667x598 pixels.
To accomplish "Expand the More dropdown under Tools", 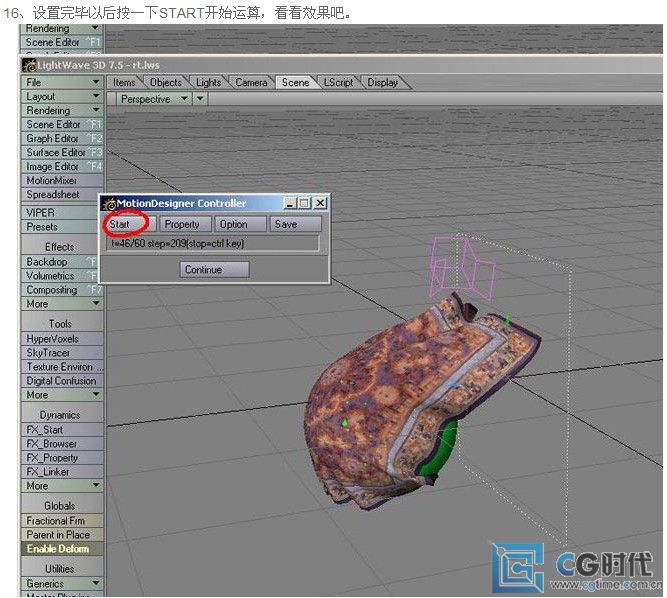I will 62,395.
